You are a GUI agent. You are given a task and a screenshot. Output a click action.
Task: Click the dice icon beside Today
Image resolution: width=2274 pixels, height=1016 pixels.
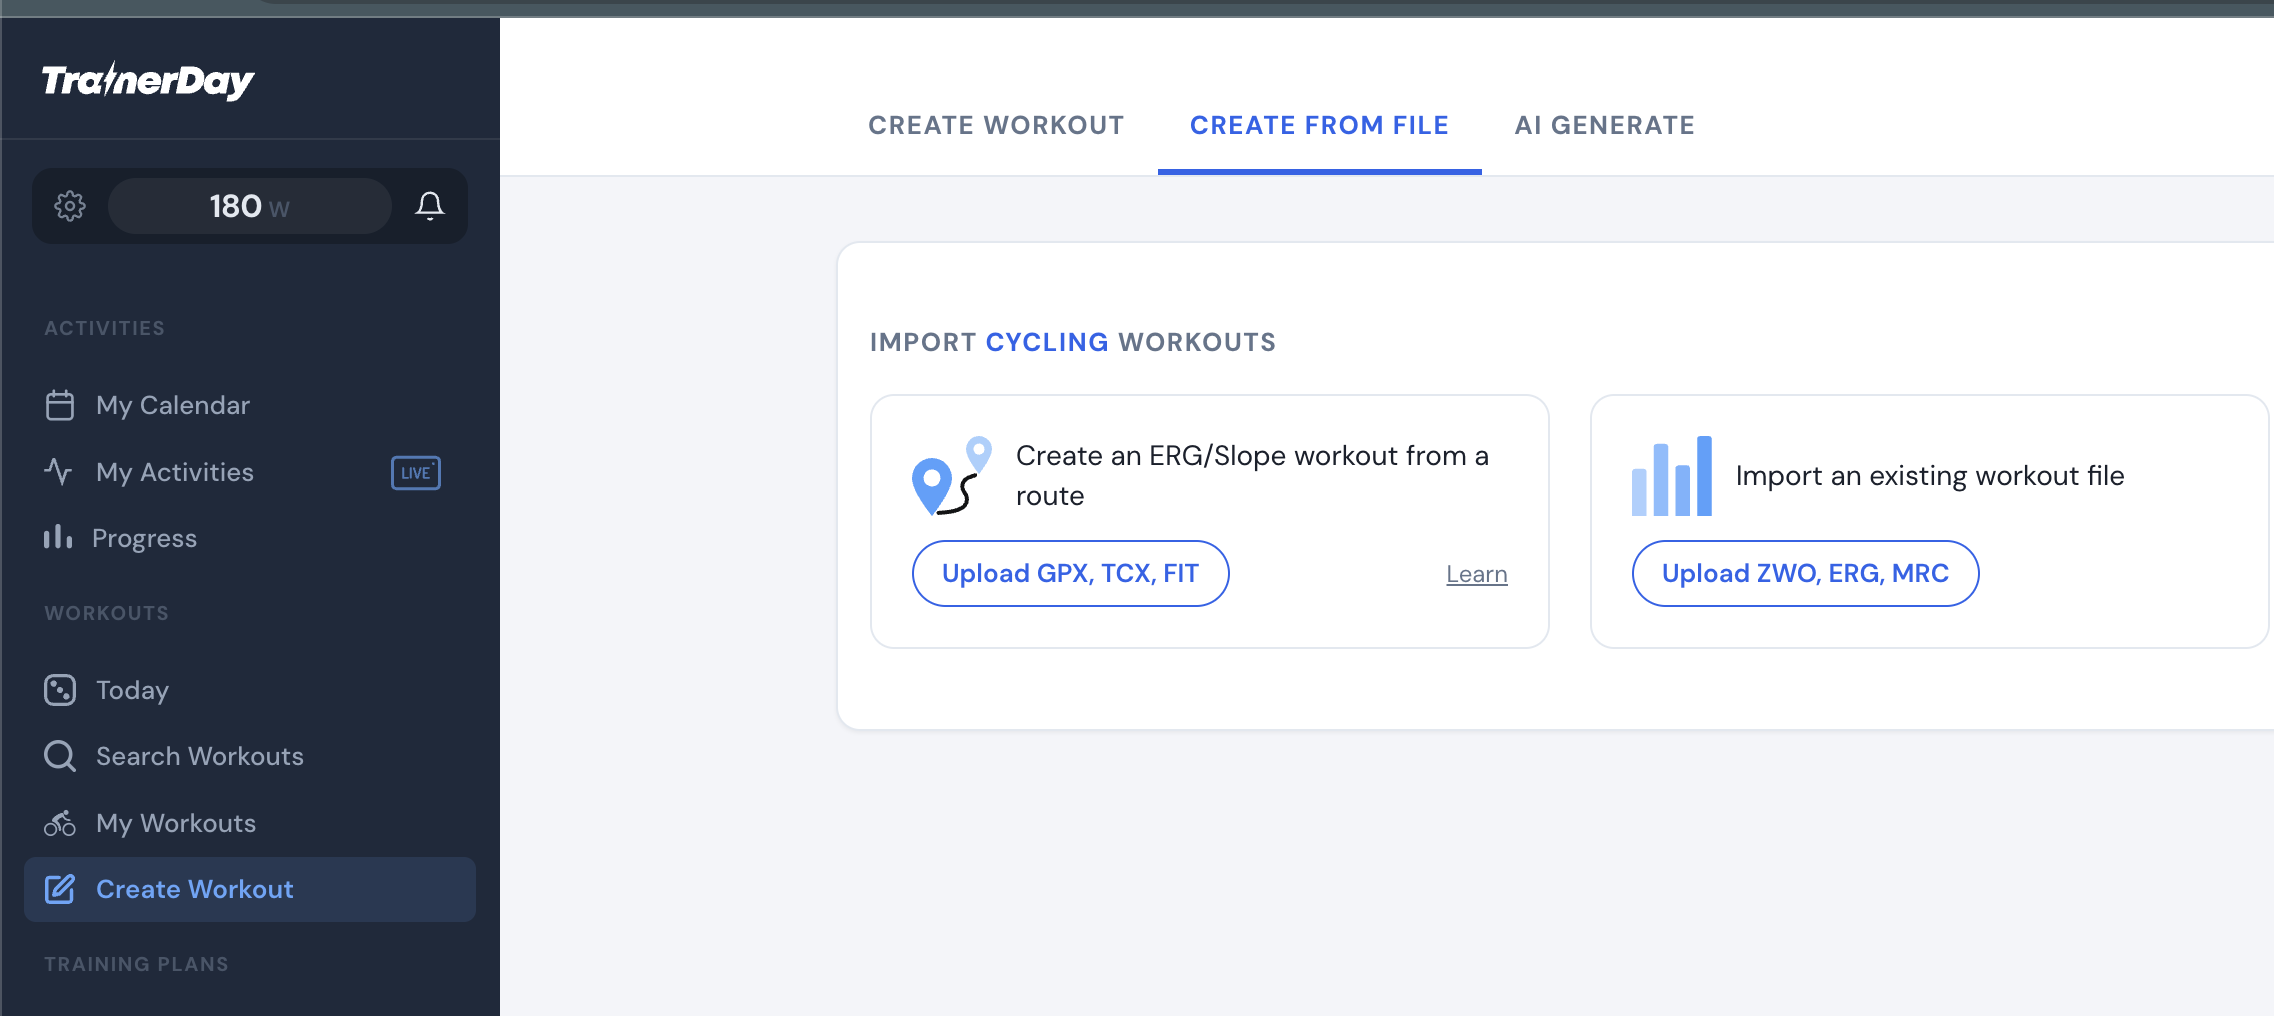click(x=60, y=690)
